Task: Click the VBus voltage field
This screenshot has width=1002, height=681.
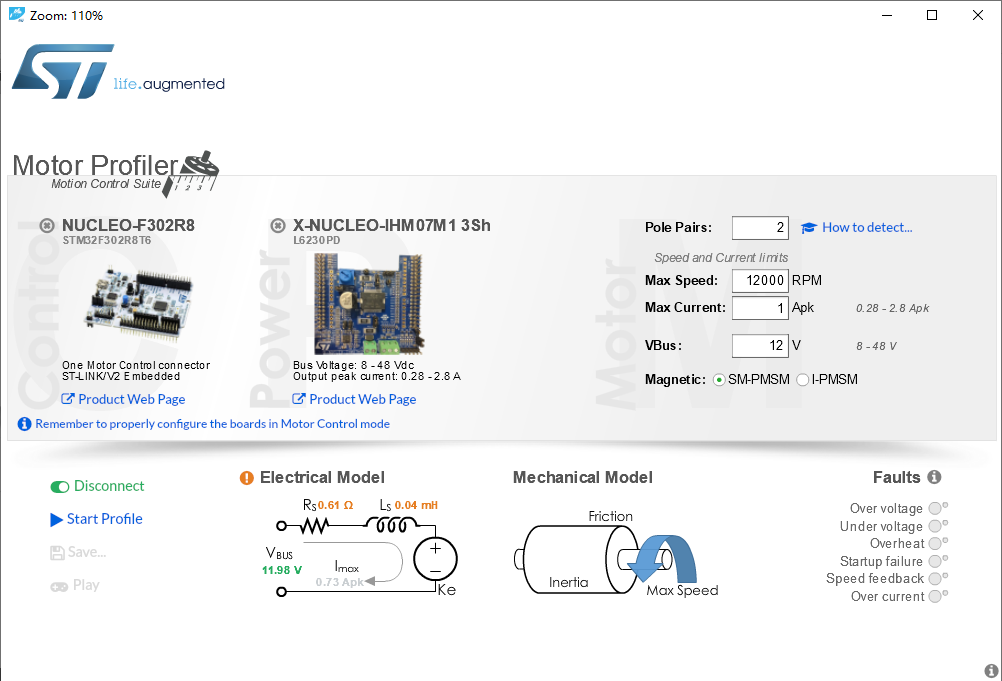Action: coord(760,346)
